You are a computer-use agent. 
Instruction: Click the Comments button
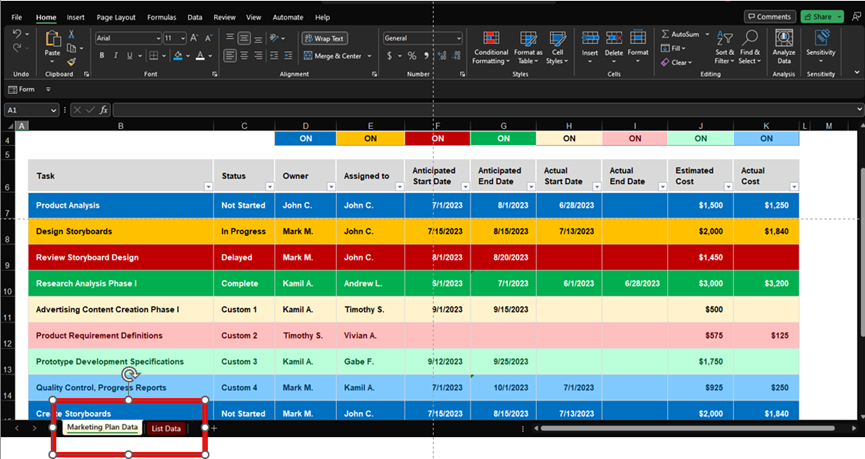click(770, 17)
